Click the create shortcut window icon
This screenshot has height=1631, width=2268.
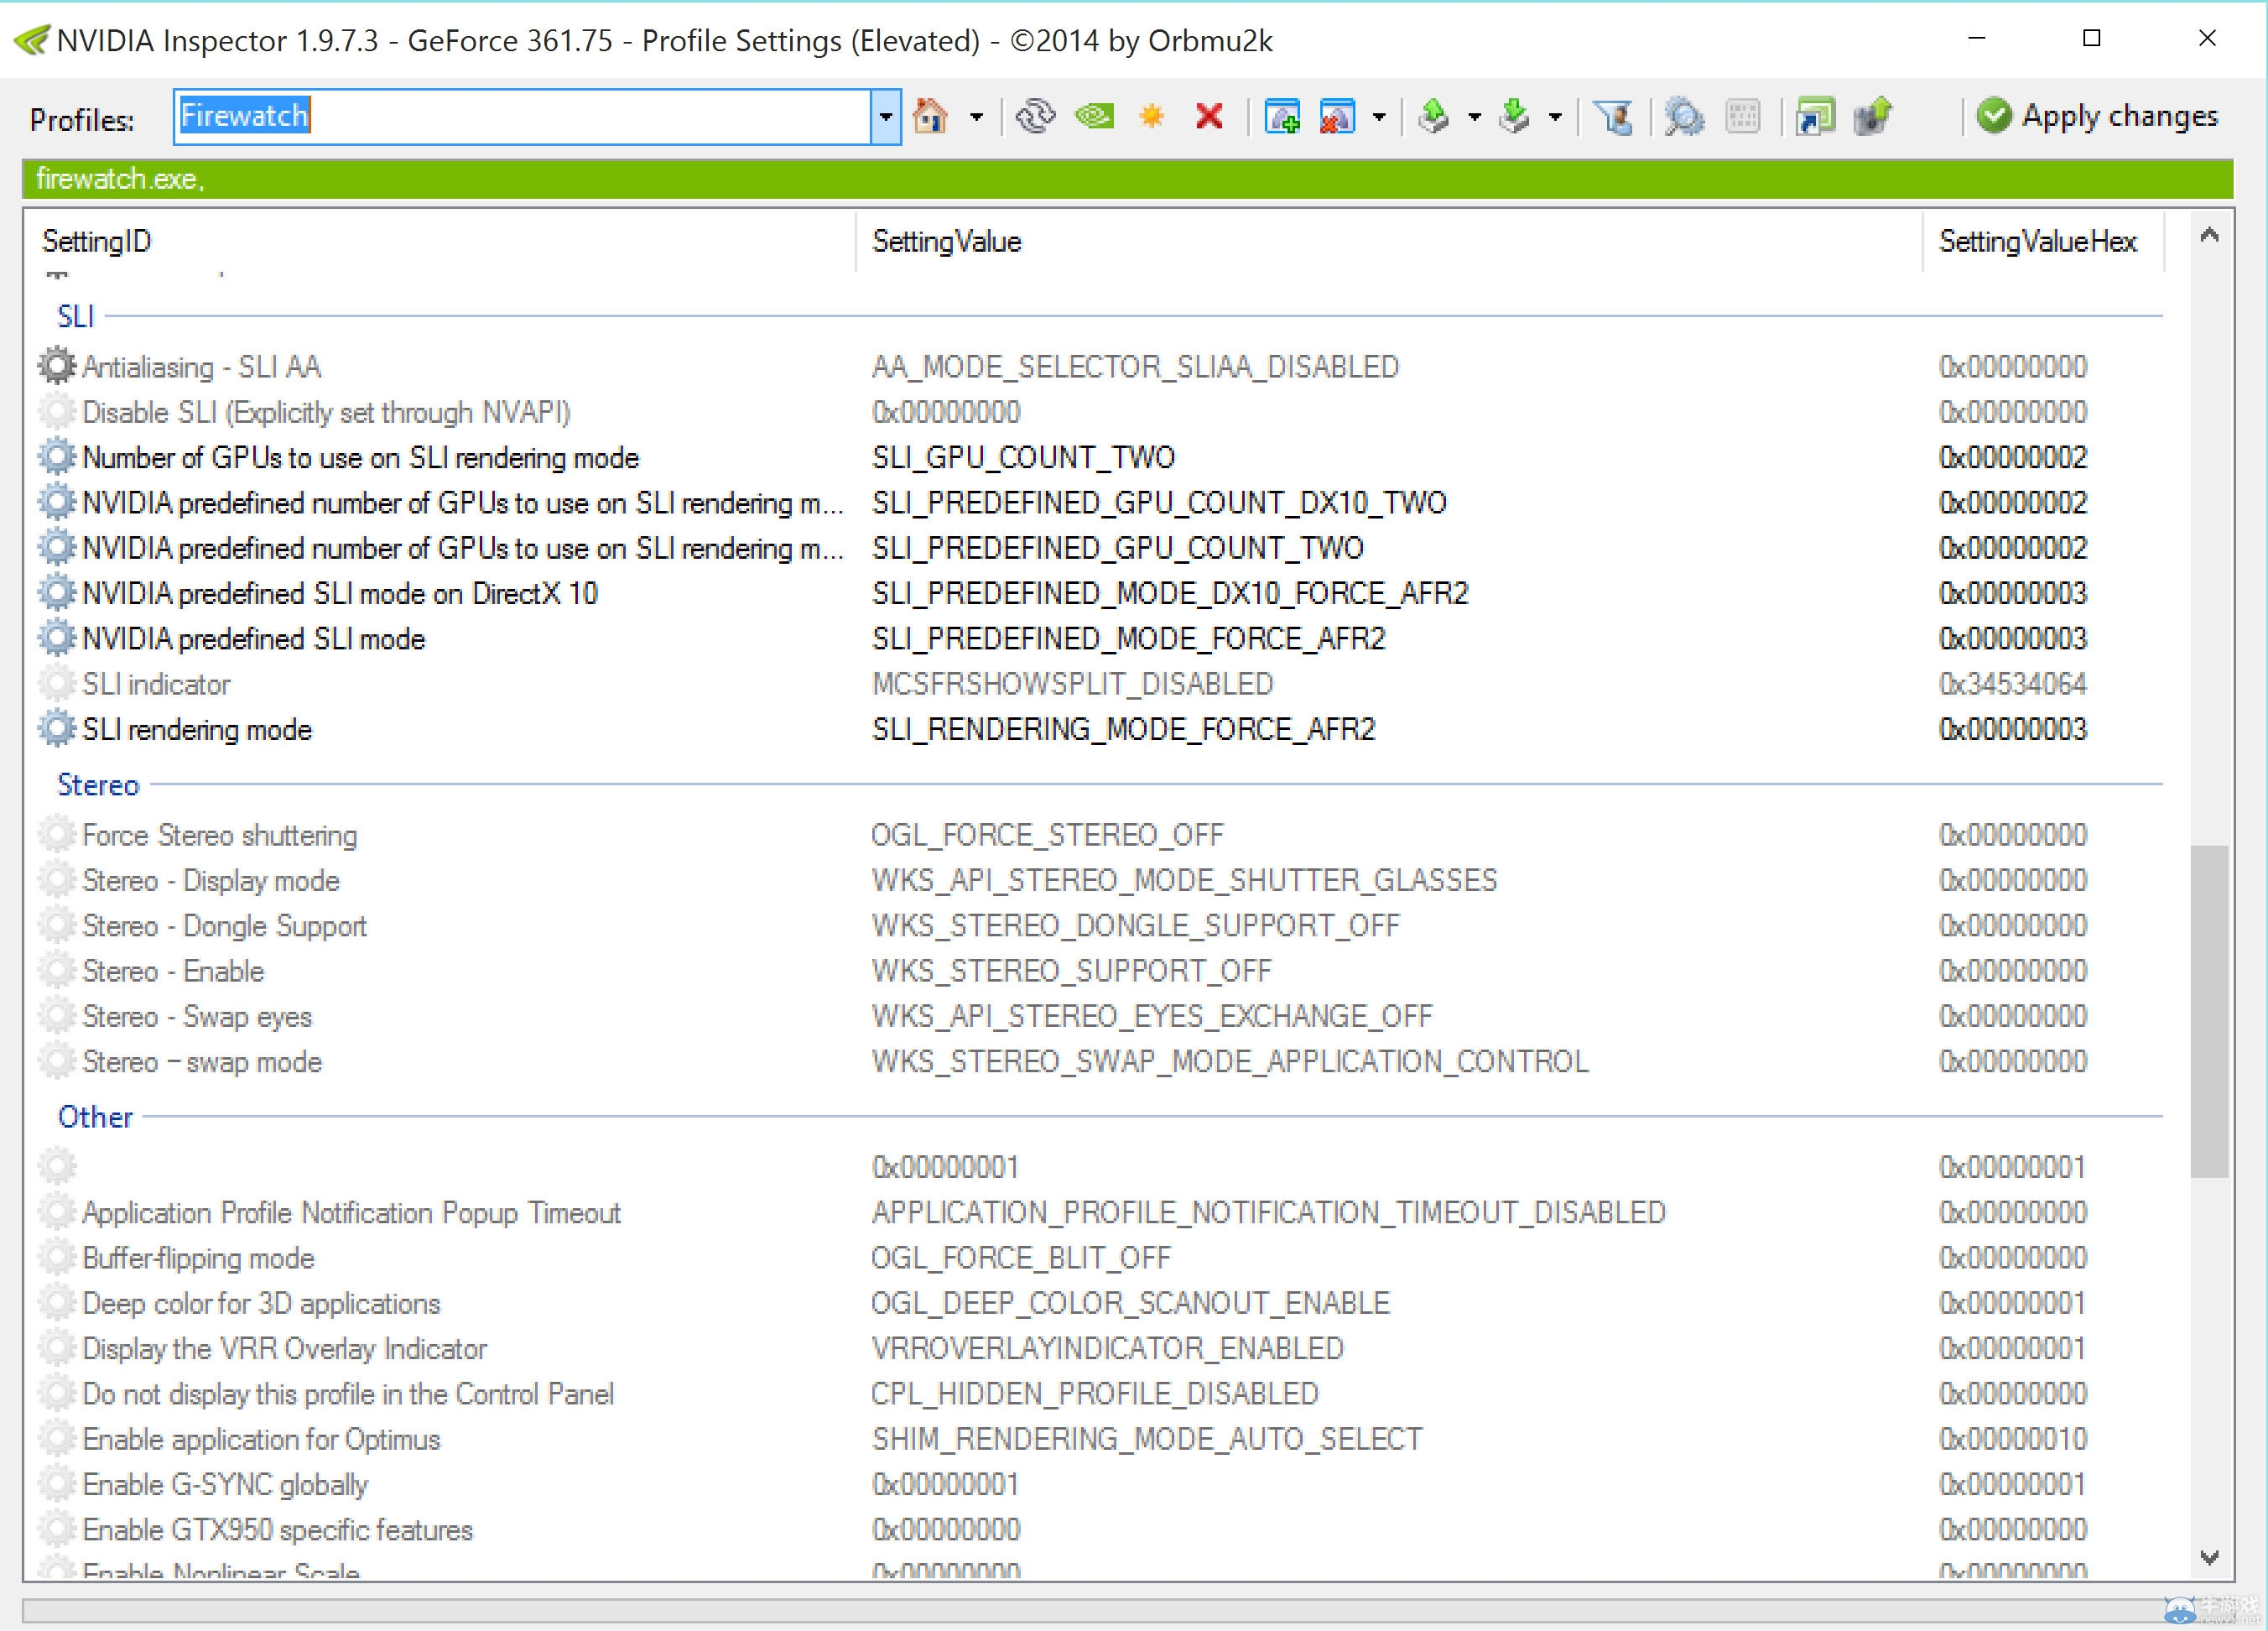click(1815, 116)
